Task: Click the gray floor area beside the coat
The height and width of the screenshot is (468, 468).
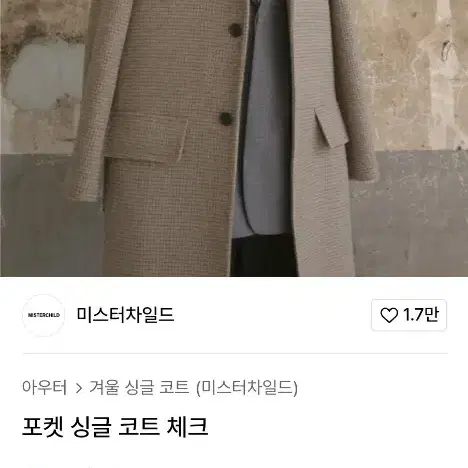Action: (x=410, y=217)
